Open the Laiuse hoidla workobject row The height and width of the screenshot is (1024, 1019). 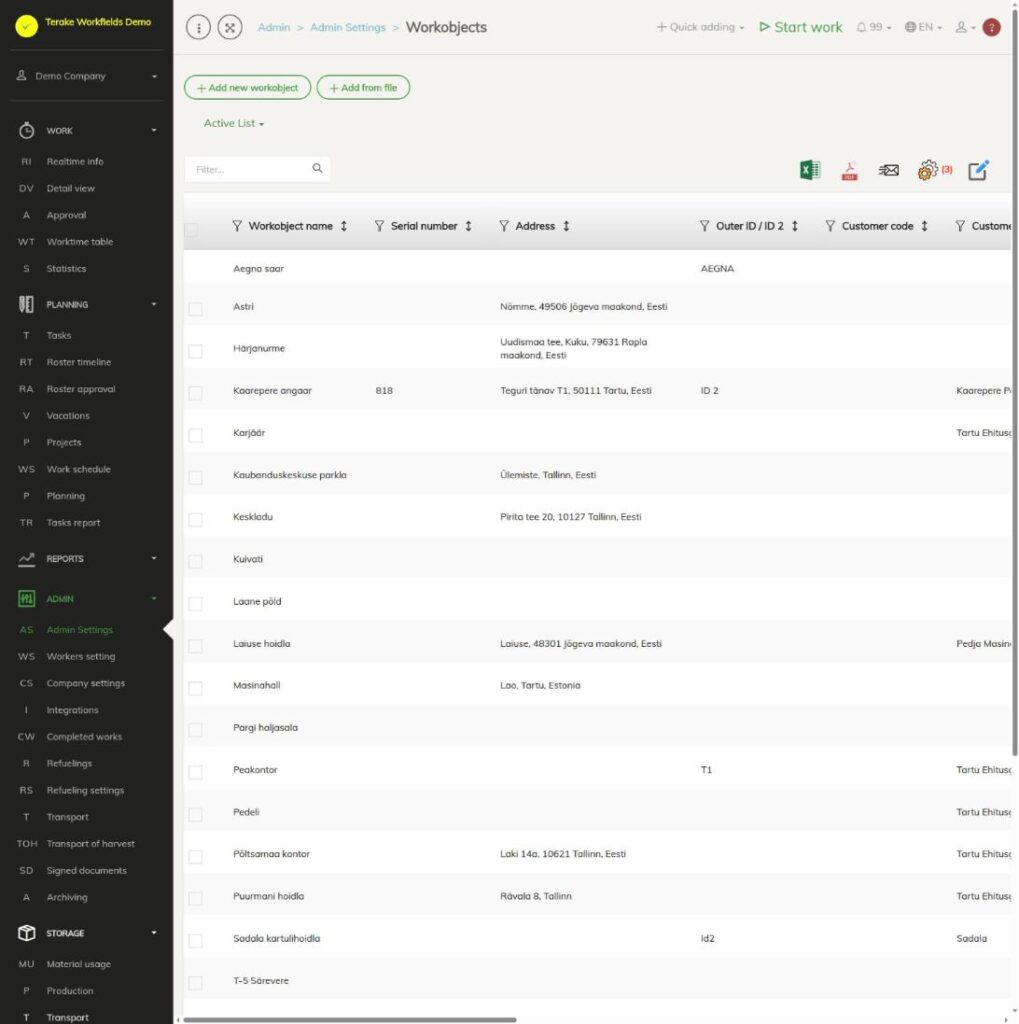click(x=597, y=644)
